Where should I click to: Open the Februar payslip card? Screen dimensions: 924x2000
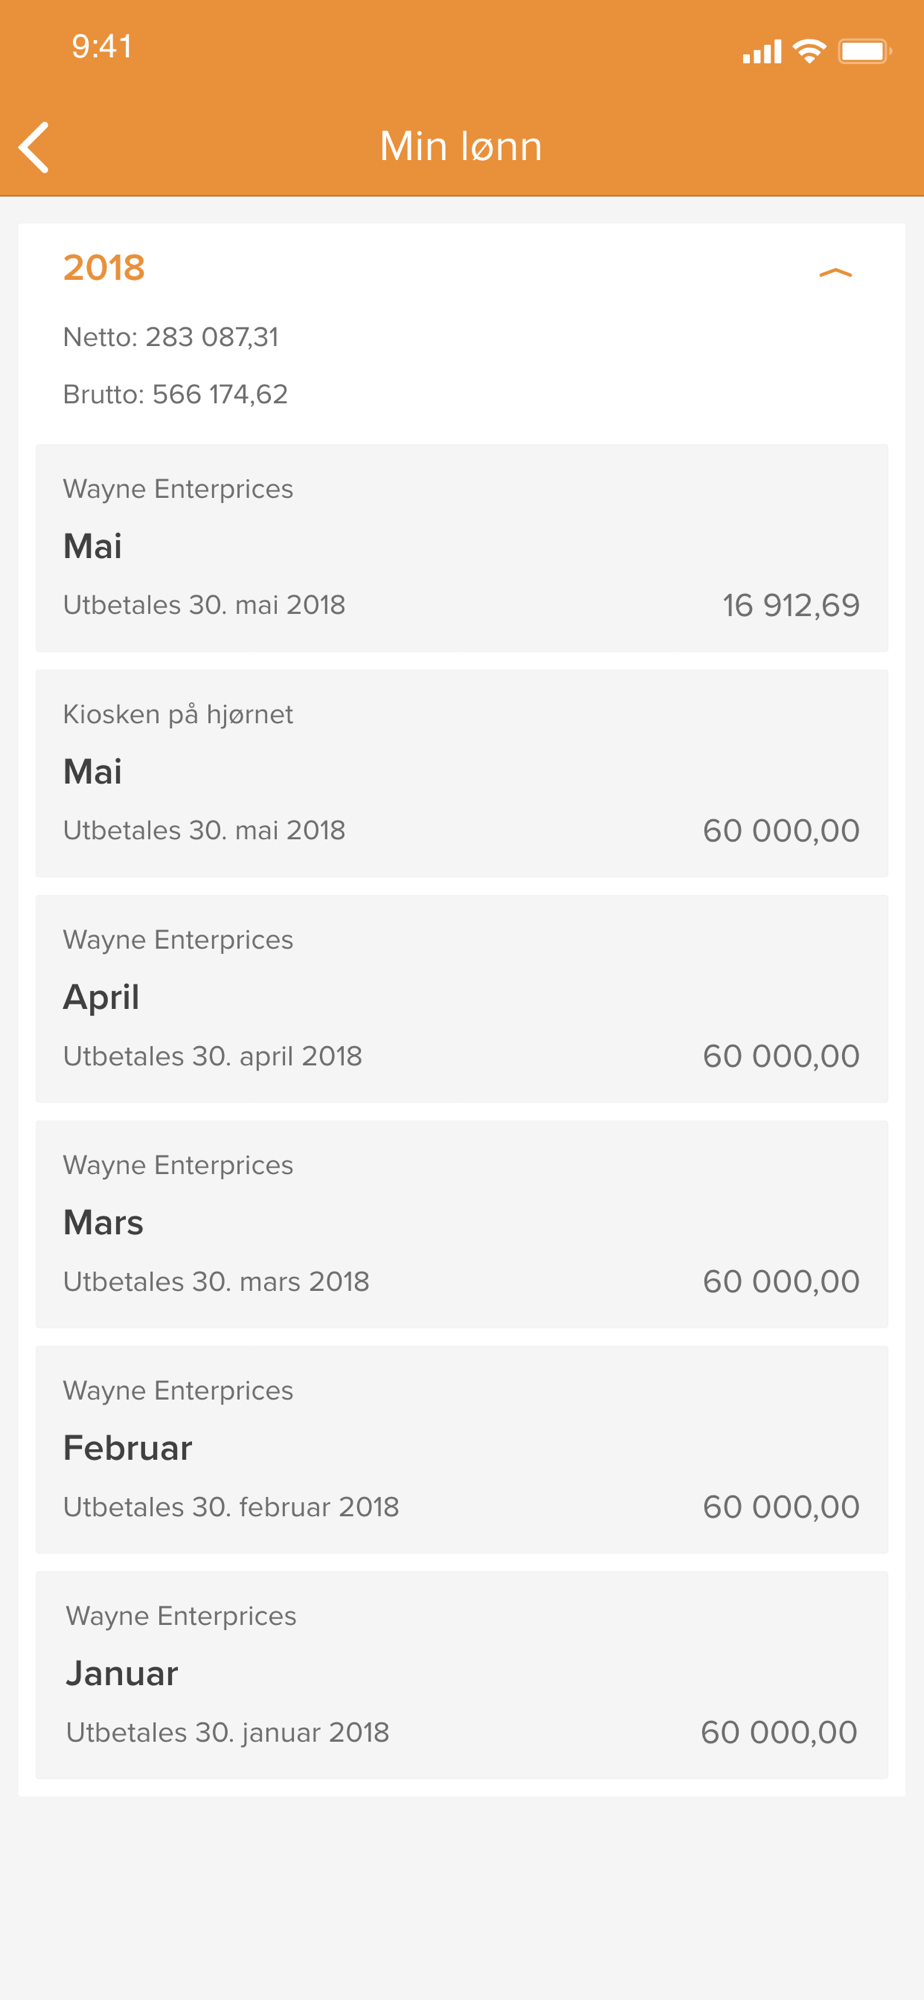tap(462, 1450)
